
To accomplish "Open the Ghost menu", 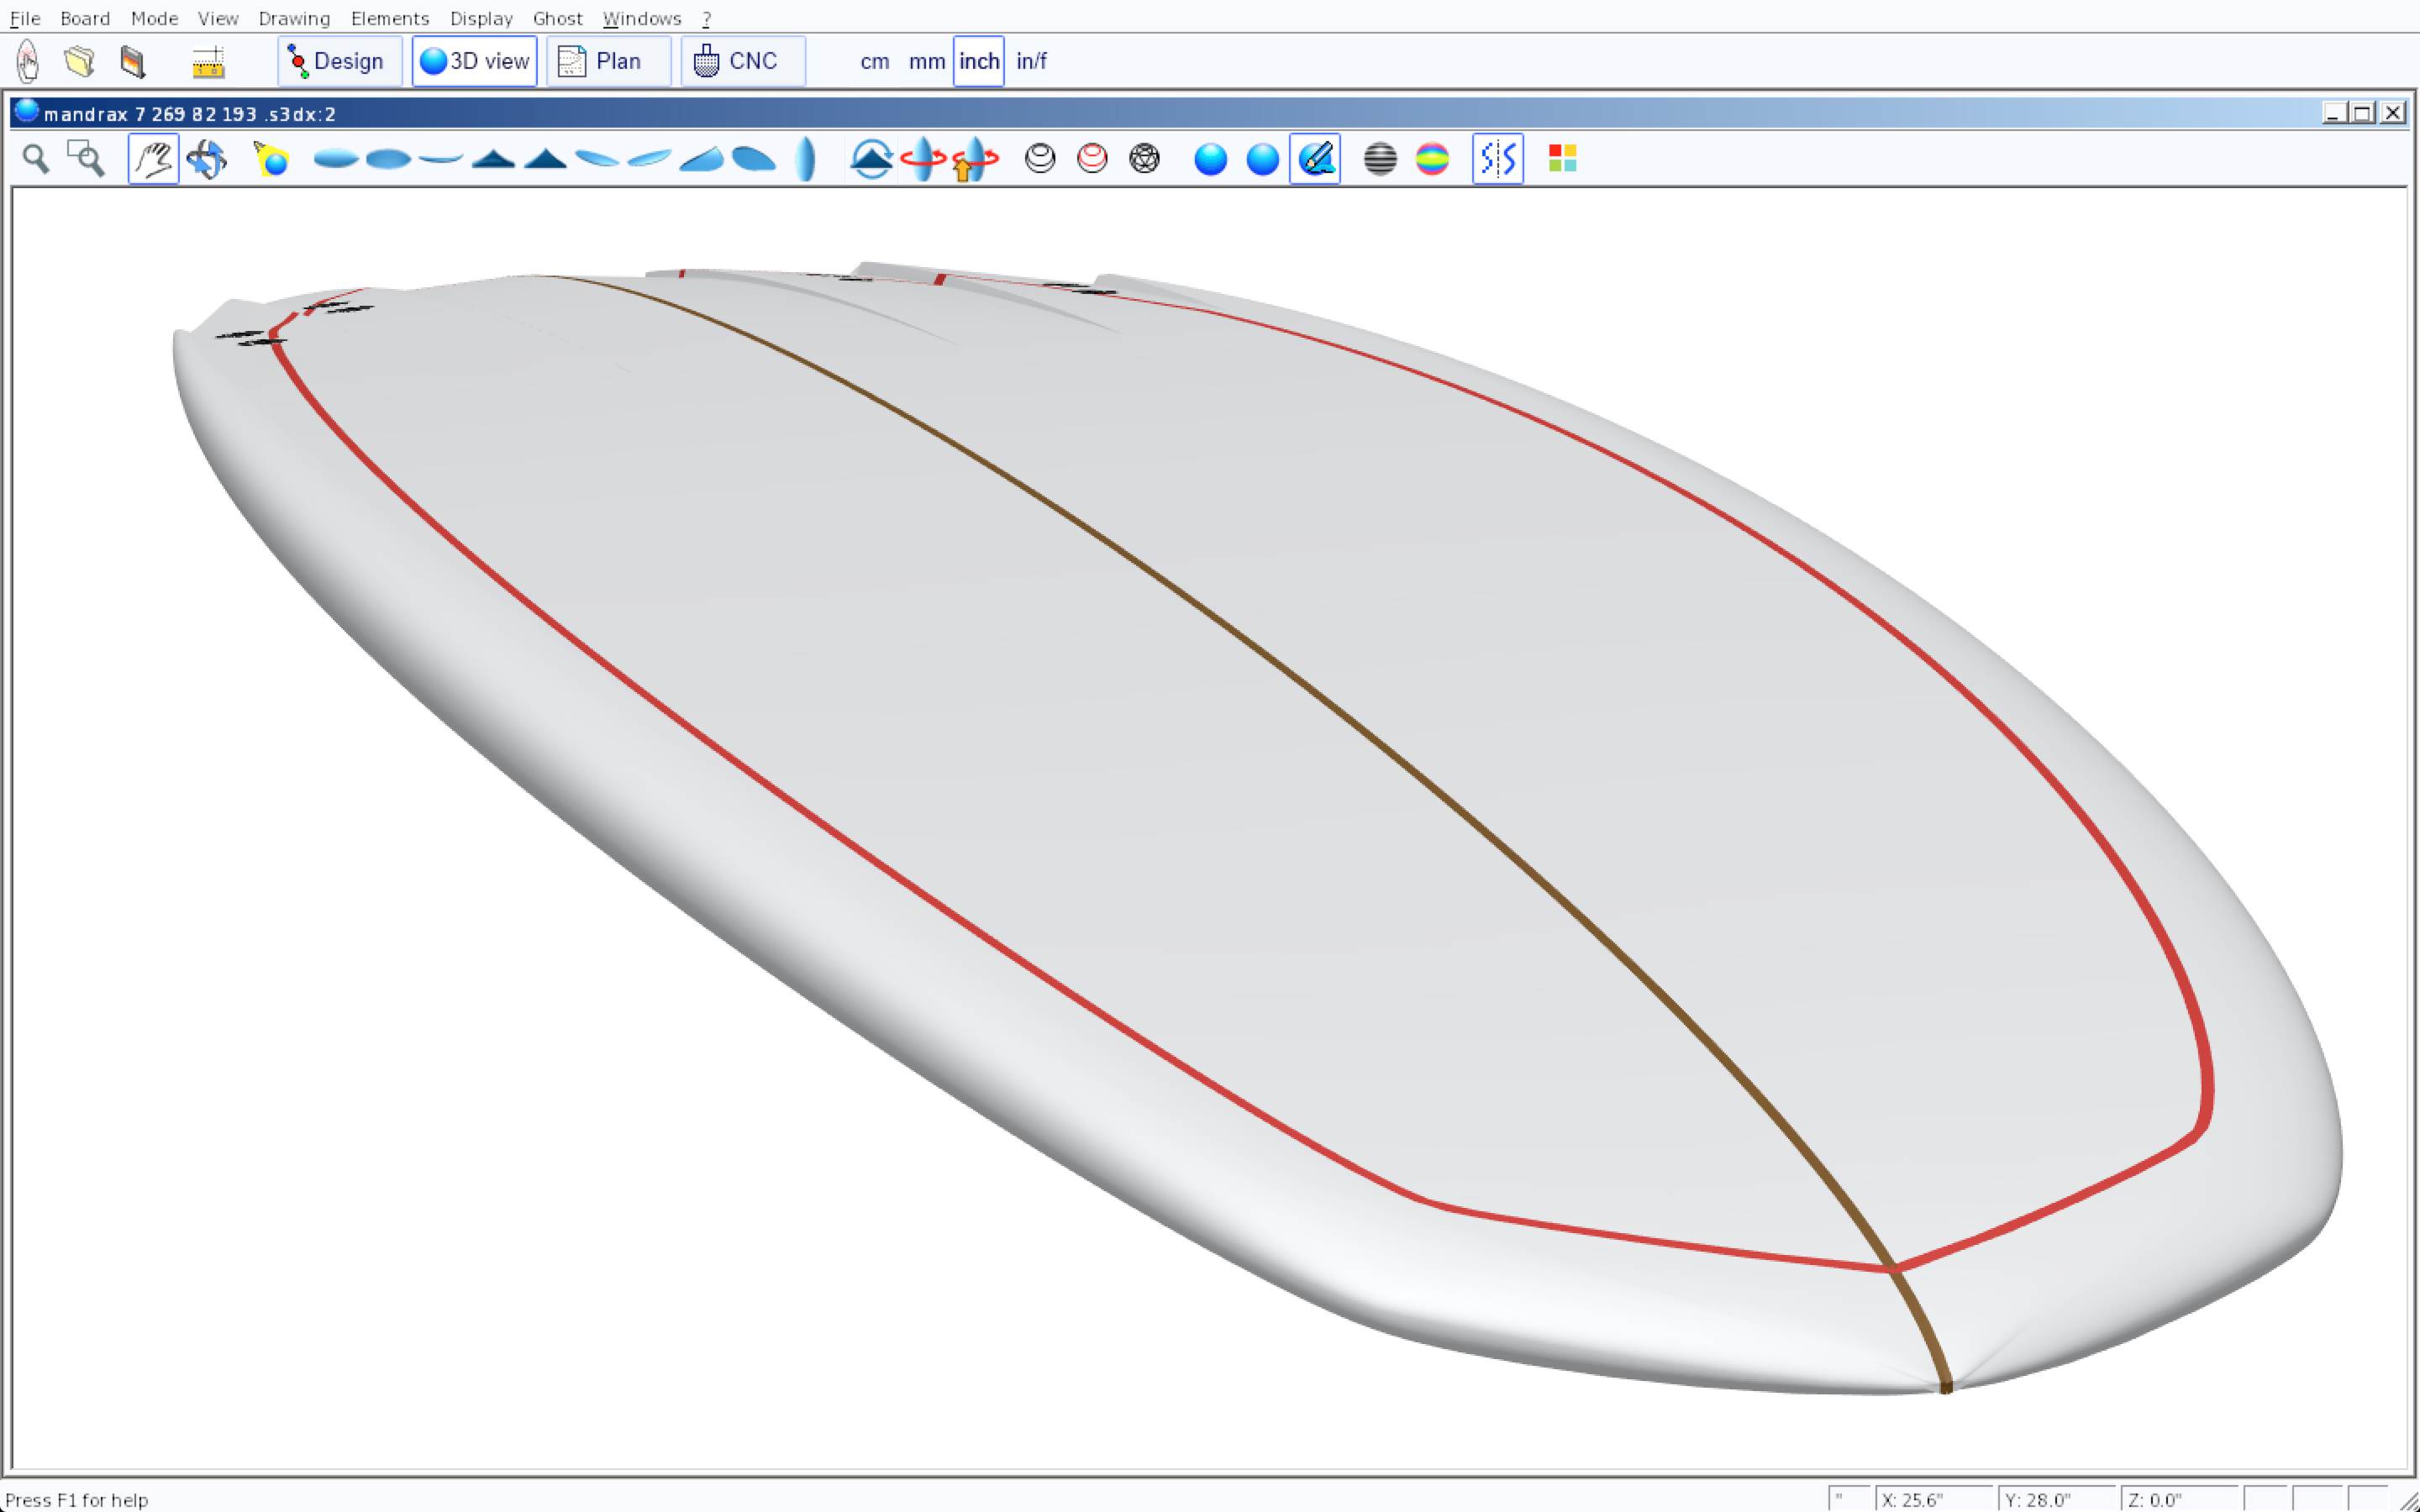I will tap(557, 18).
